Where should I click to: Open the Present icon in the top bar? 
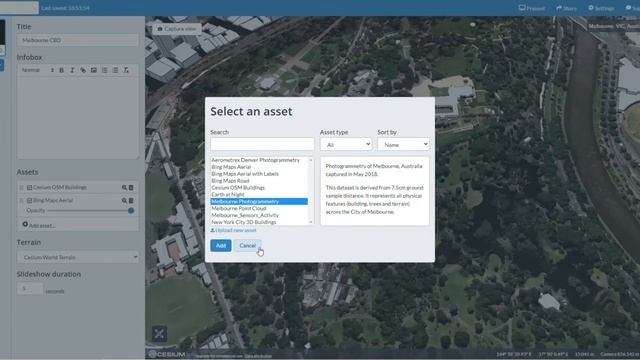(x=522, y=8)
